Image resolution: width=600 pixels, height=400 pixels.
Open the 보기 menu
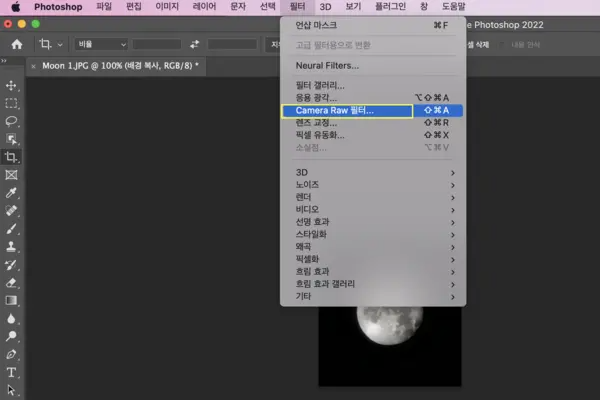coord(353,7)
